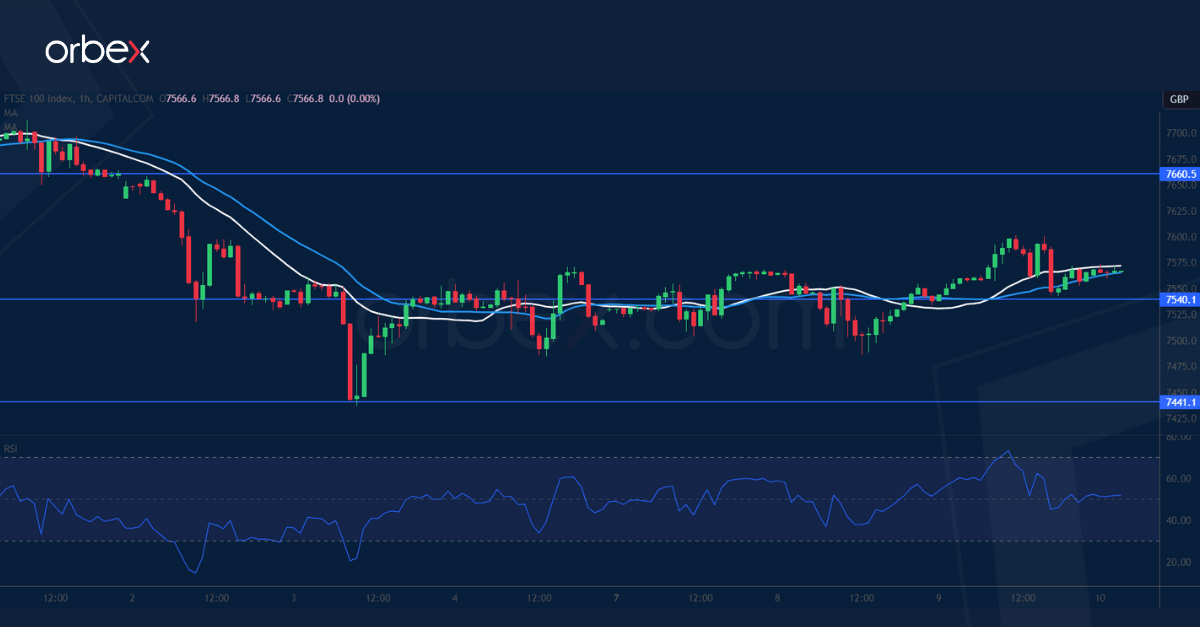Open the CAPITALCOM exchange label
The height and width of the screenshot is (627, 1200).
123,99
